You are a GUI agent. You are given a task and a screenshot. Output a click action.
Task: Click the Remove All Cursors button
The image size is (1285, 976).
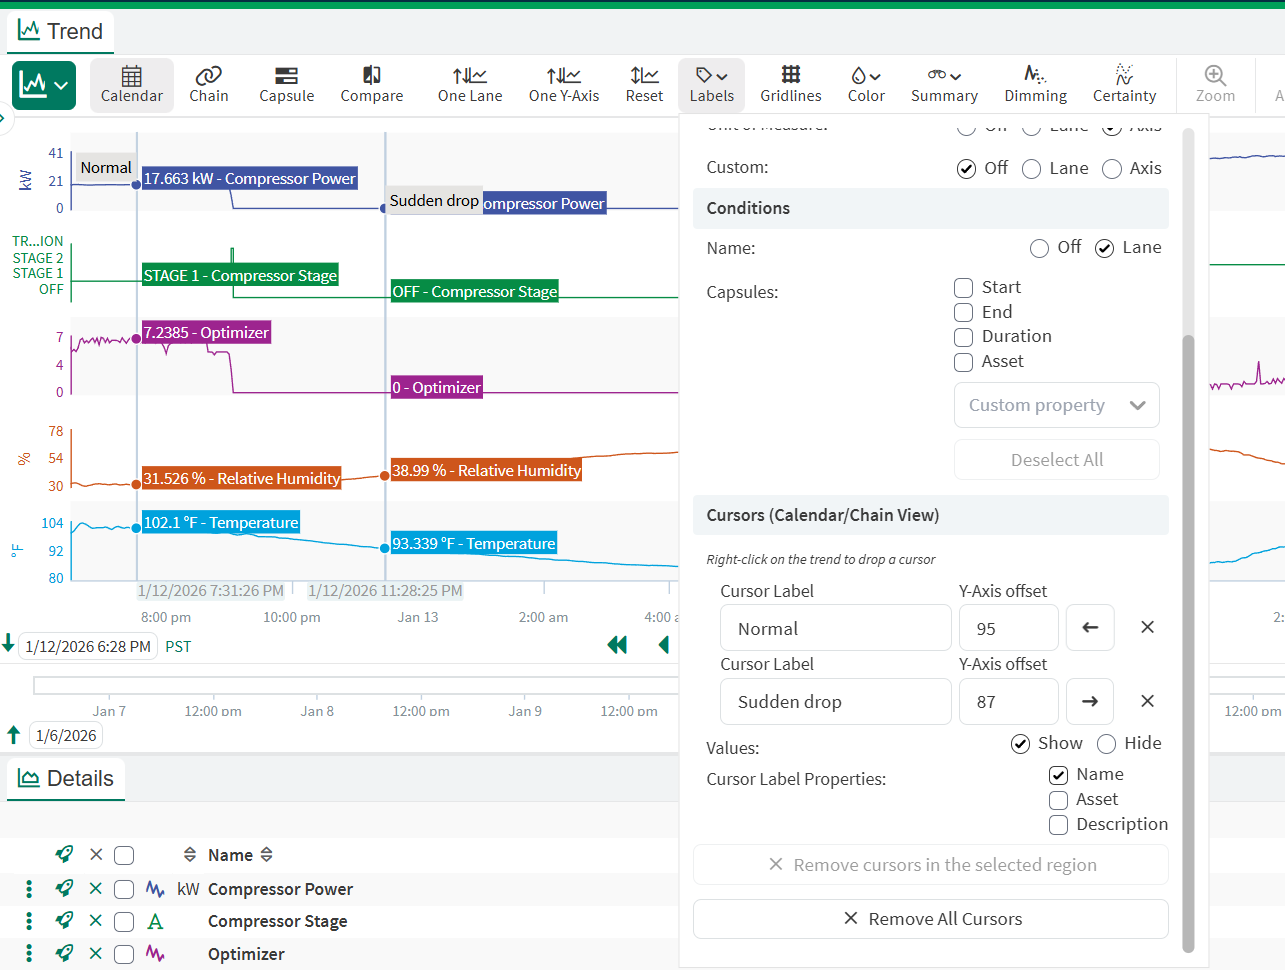coord(930,919)
